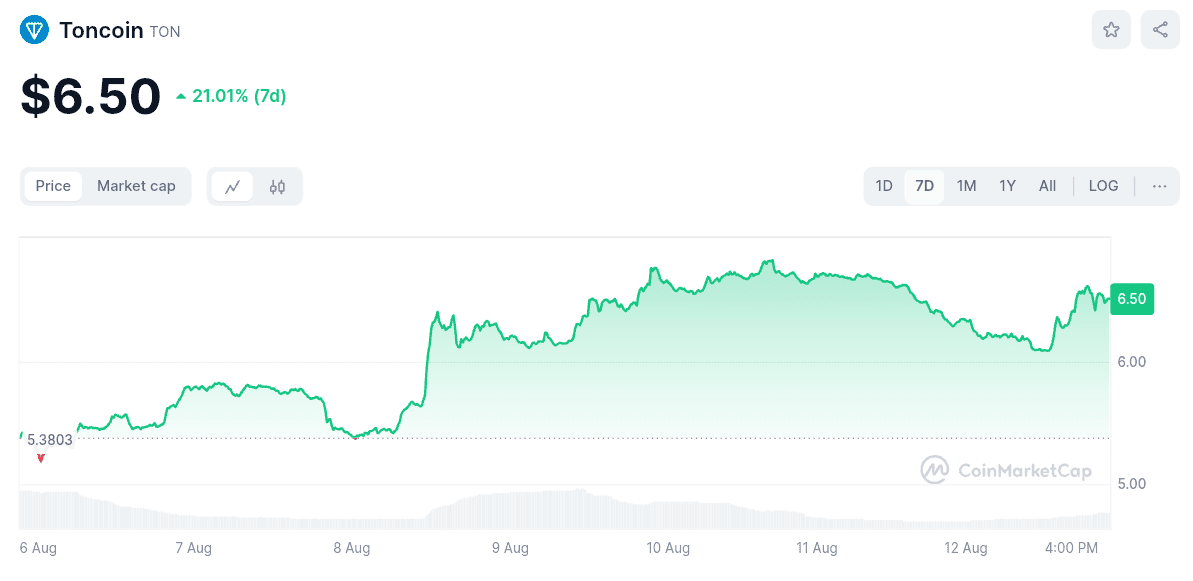Open sharing options with the share icon
This screenshot has width=1193, height=581.
[1159, 29]
